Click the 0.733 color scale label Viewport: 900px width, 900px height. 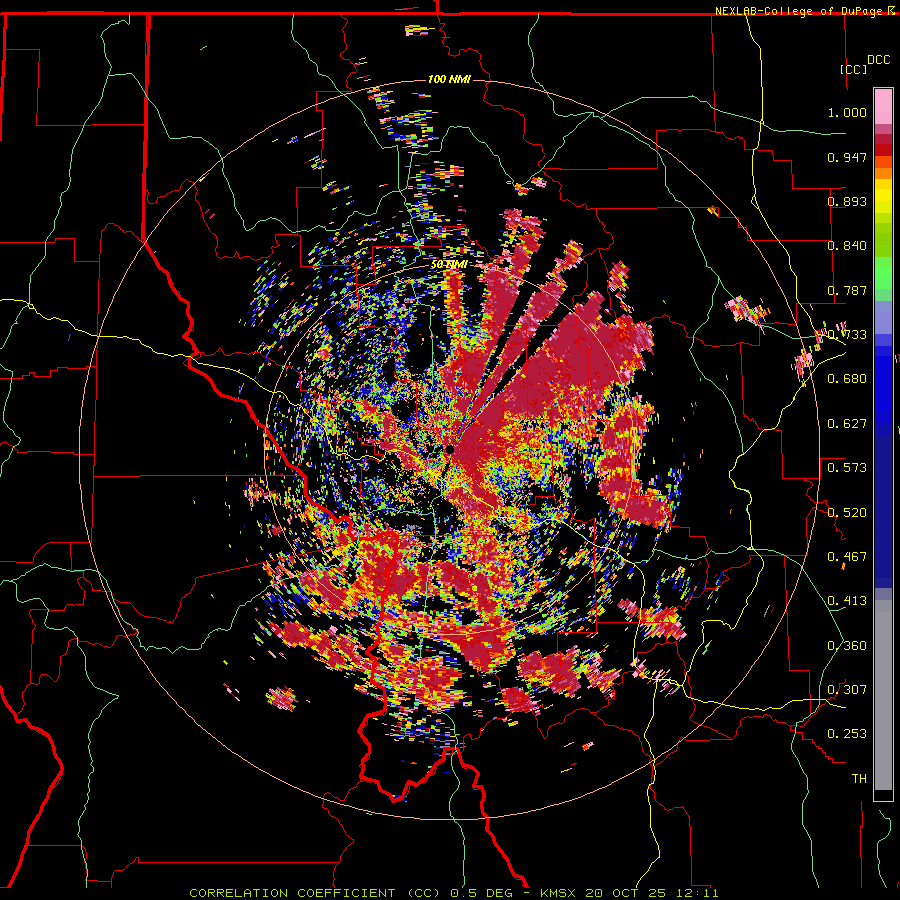(x=847, y=335)
